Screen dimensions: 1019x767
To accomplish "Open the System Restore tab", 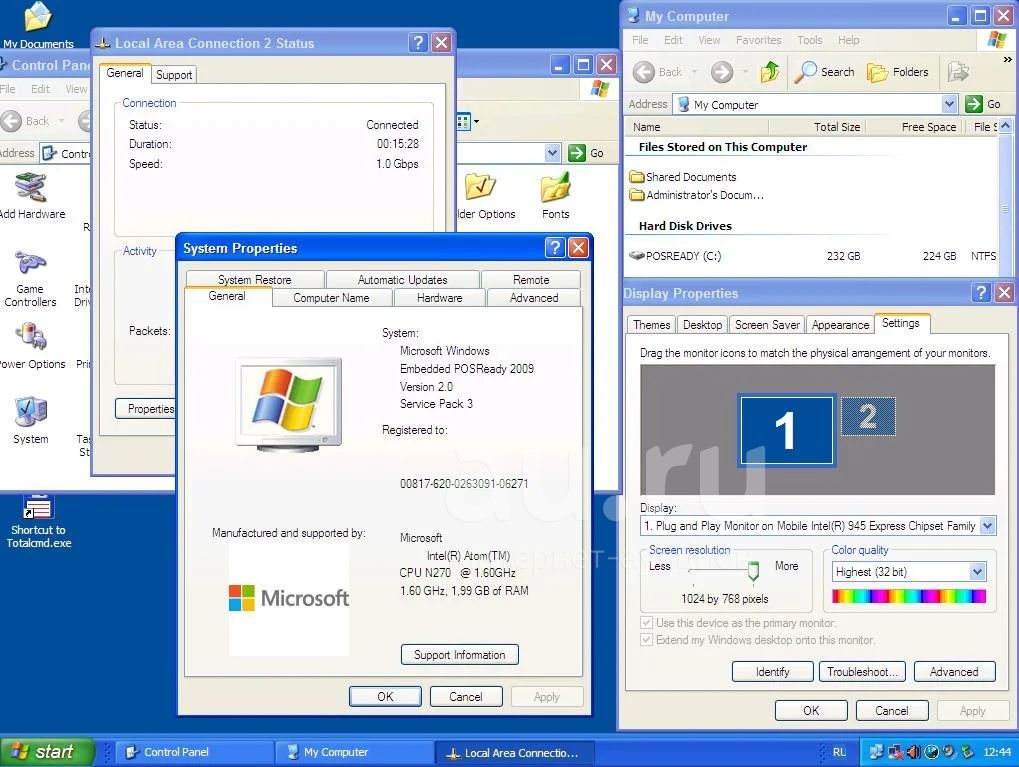I will click(x=254, y=280).
